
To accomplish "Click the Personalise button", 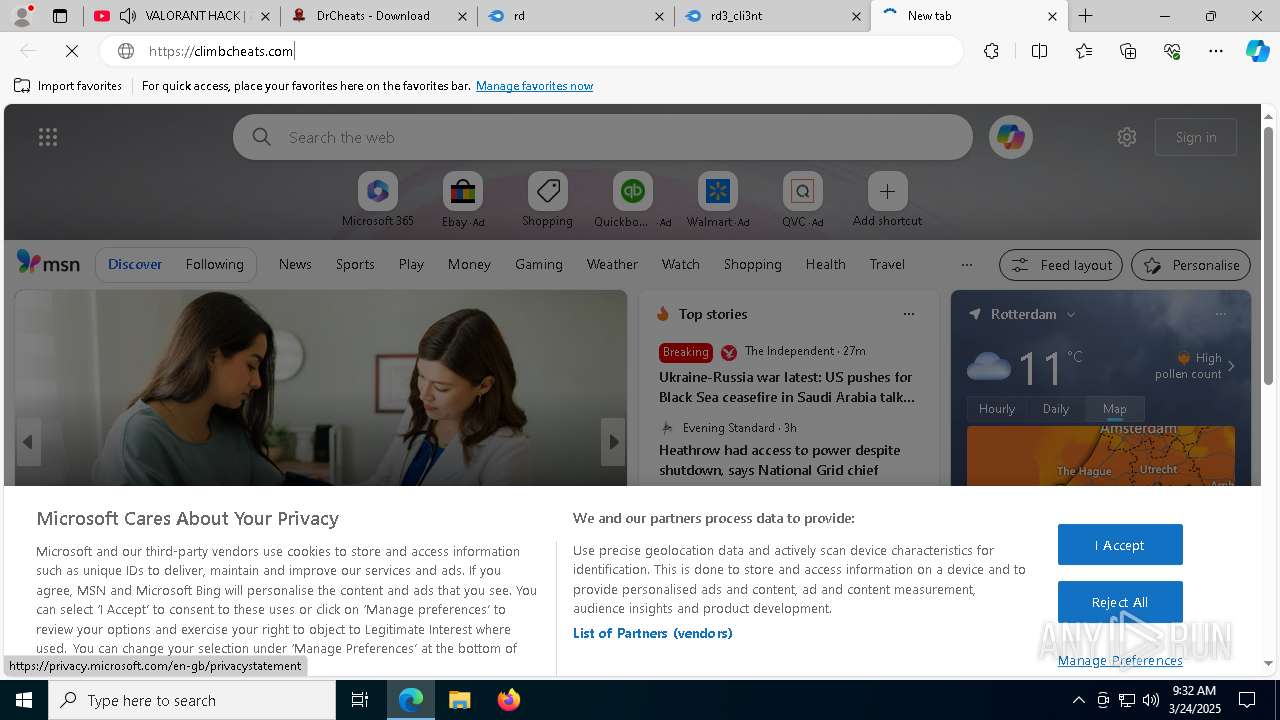I will pos(1191,265).
